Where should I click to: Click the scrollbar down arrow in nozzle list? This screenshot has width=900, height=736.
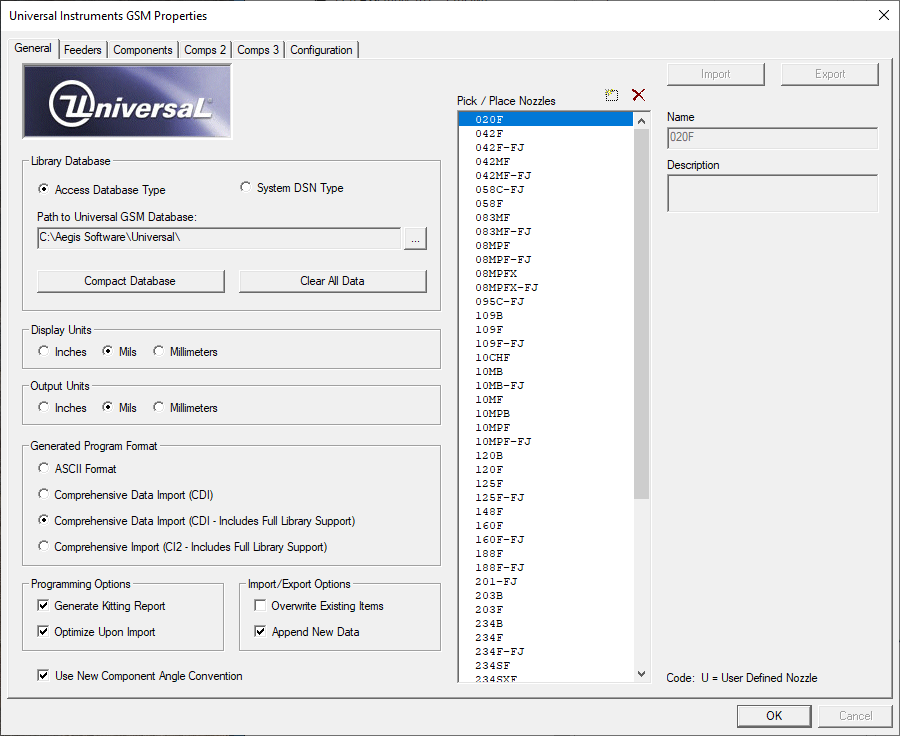coord(640,673)
